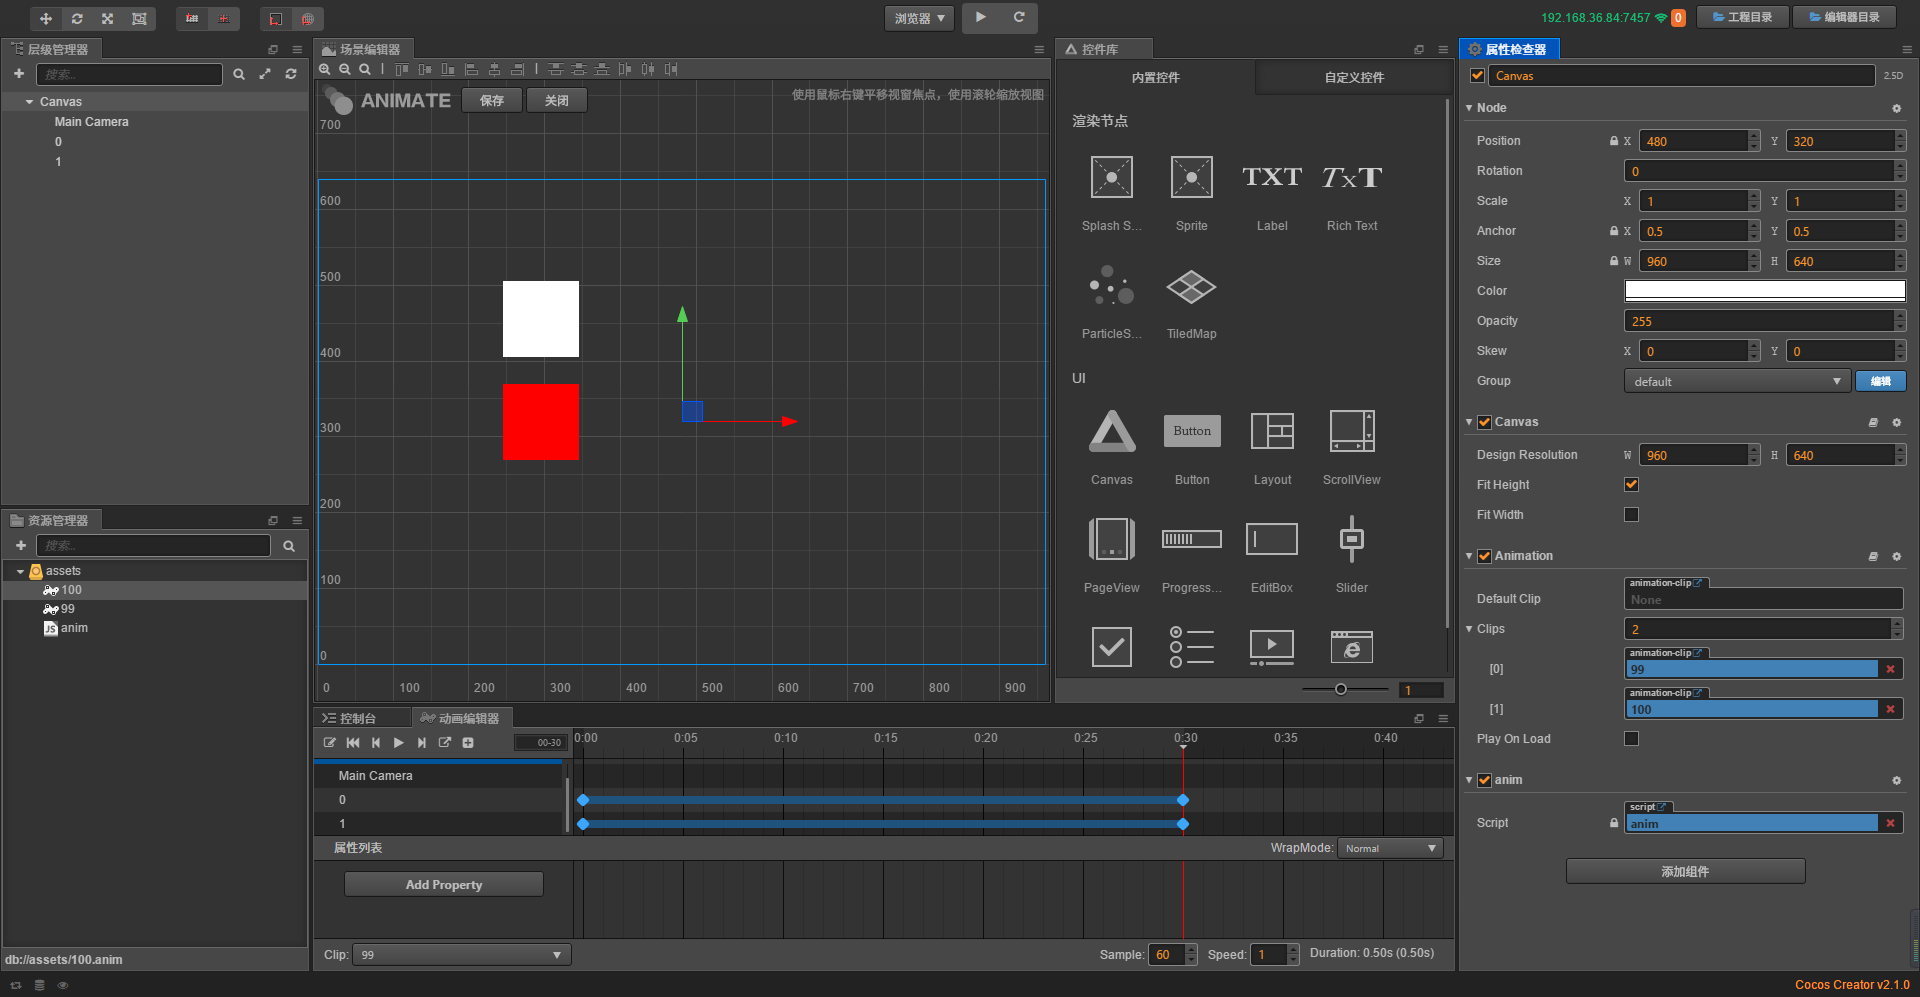Pick the ParticleSystem widget icon
The image size is (1920, 997).
1112,286
